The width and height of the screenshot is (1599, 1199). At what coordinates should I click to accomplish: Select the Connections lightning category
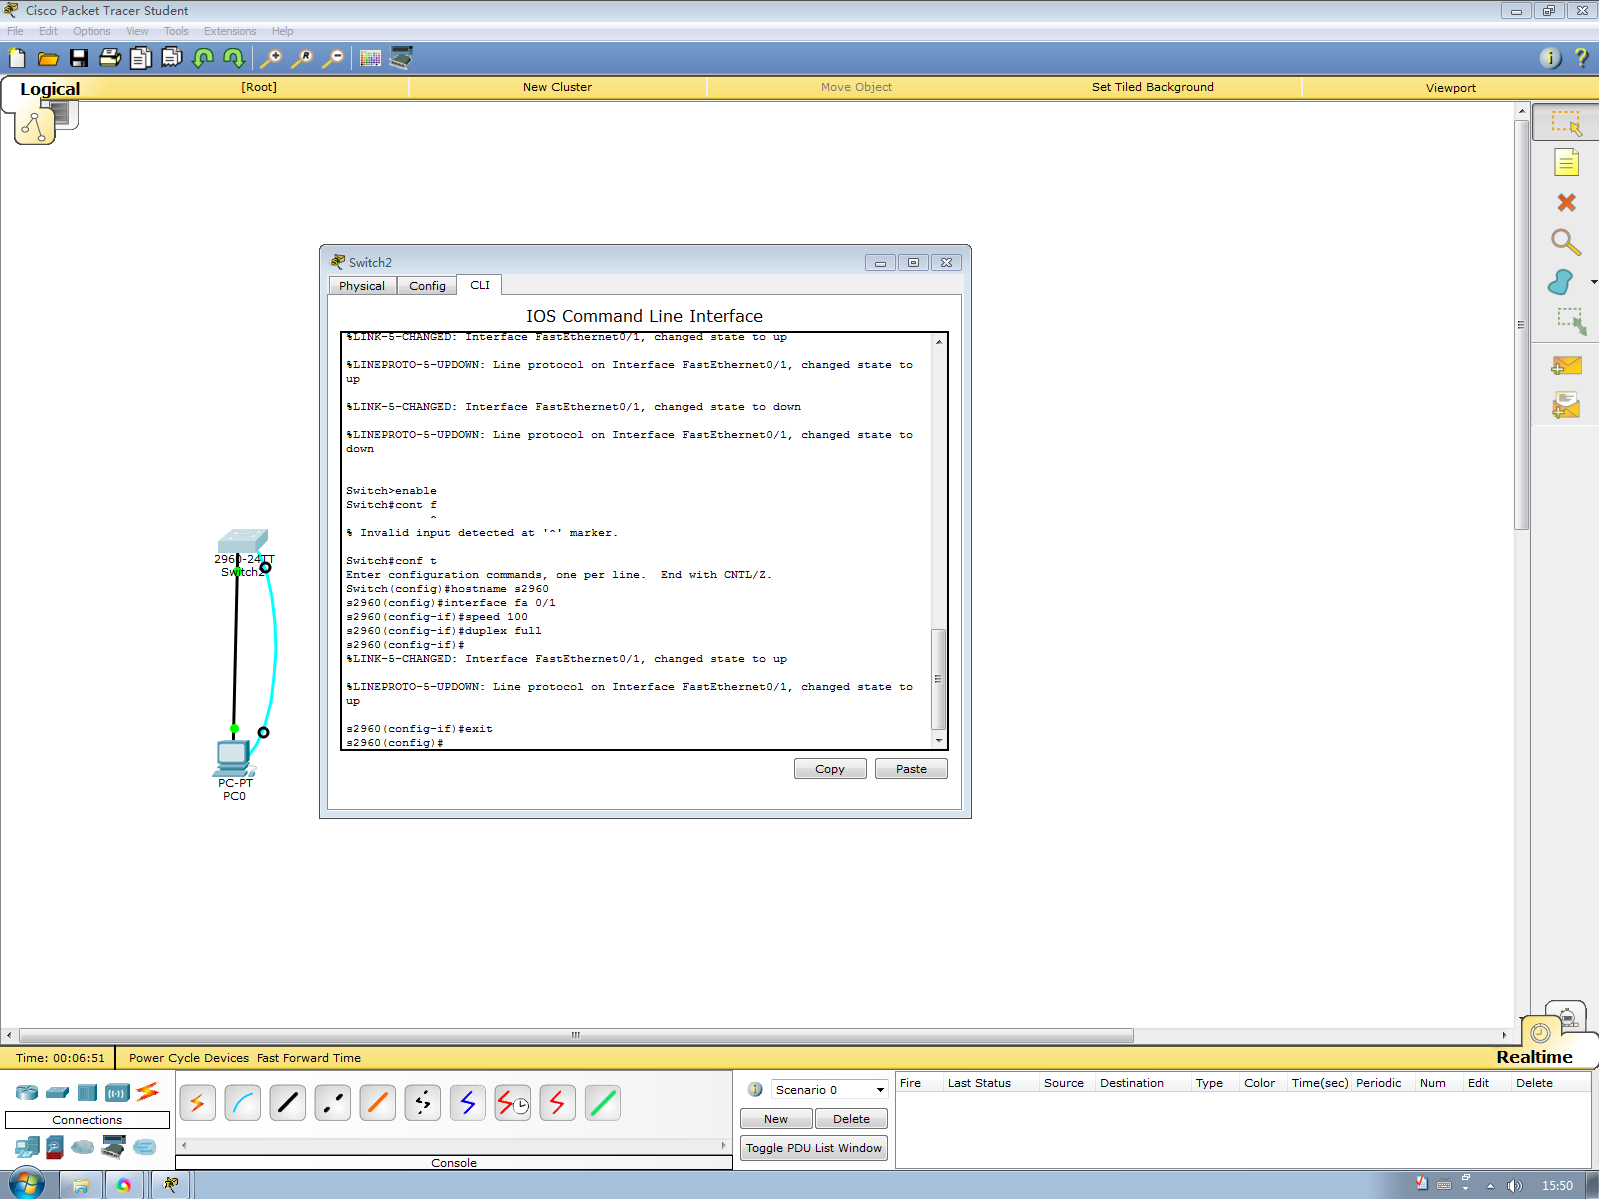[x=148, y=1091]
